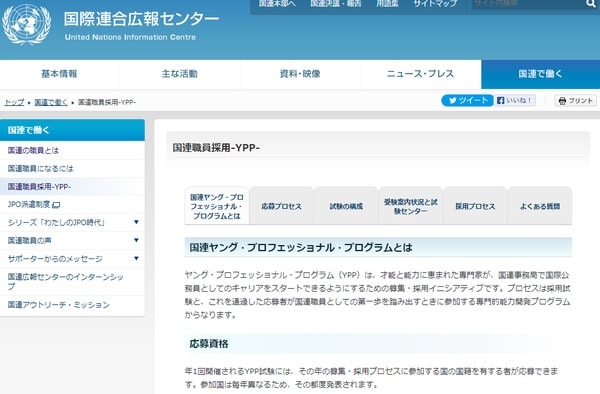
Task: Open the 資料・映像 main menu
Action: click(x=300, y=74)
